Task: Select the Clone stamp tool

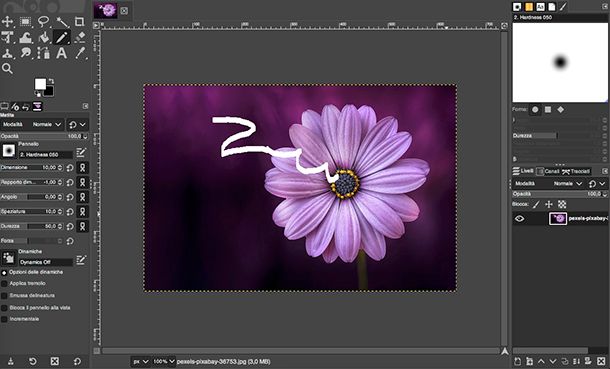Action: pos(7,53)
